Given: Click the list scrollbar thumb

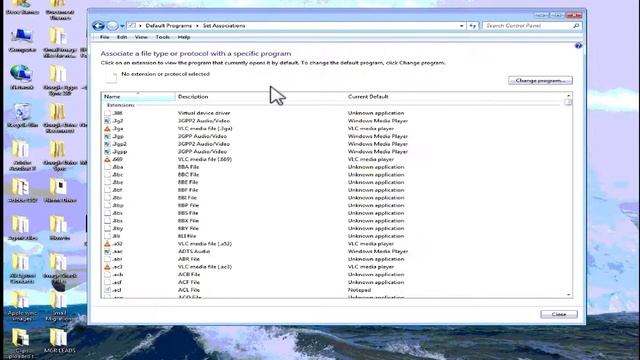Looking at the screenshot, I should 568,102.
